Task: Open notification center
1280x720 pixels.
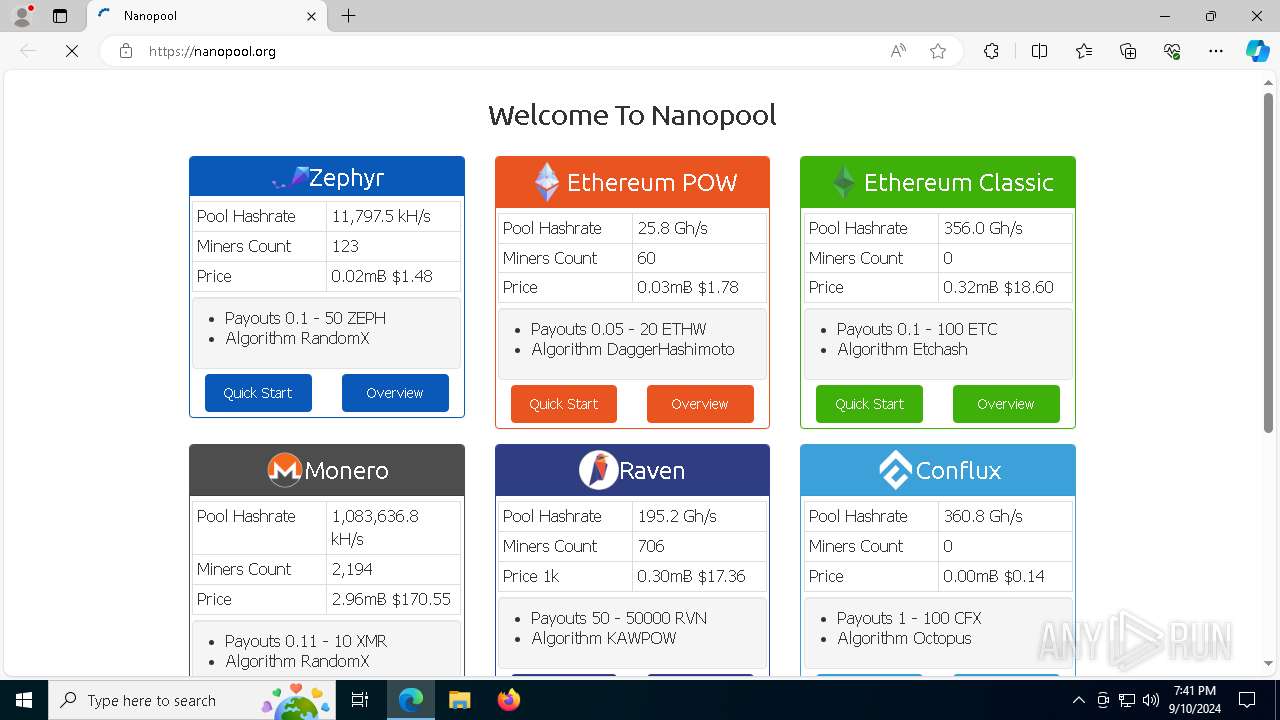Action: [1247, 700]
